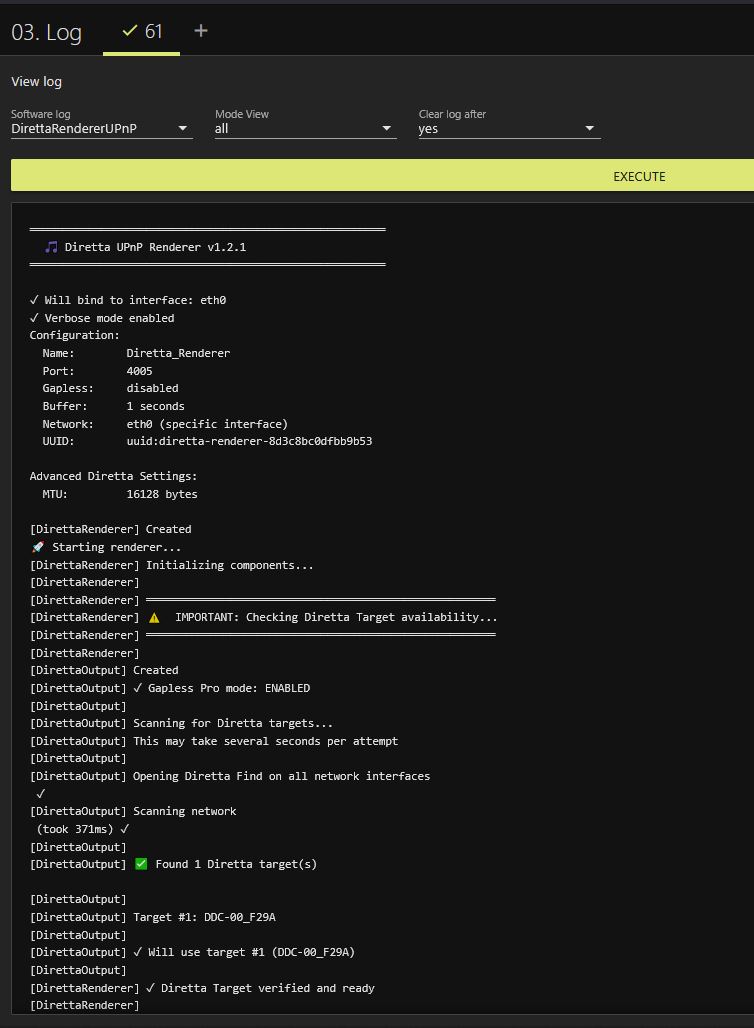Click the music note icon beside Diretta UPnP Renderer
The image size is (754, 1028).
pyautogui.click(x=51, y=247)
